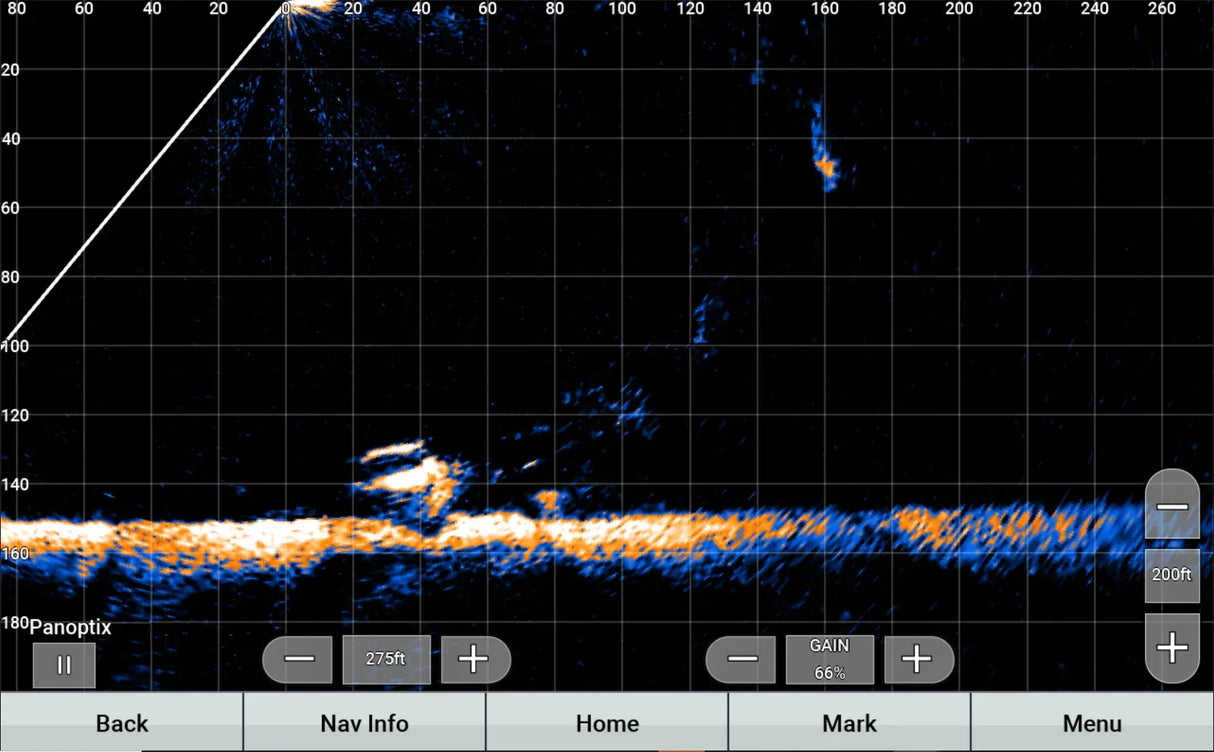Raise the gain above 66%
Screen dimensions: 1214x752
918,659
